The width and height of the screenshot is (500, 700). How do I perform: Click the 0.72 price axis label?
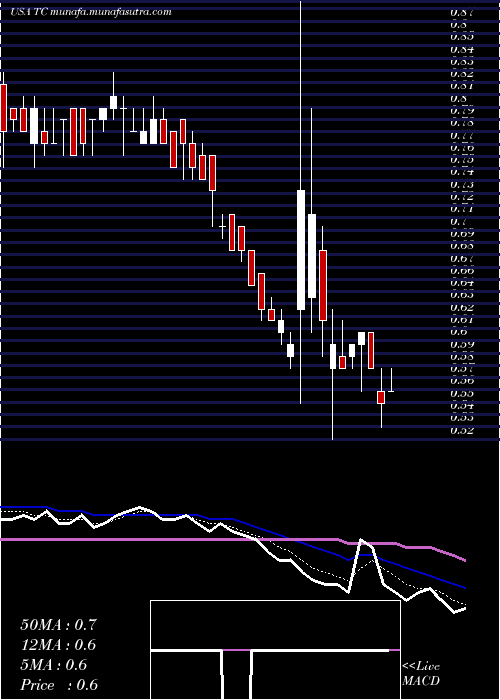(x=461, y=196)
